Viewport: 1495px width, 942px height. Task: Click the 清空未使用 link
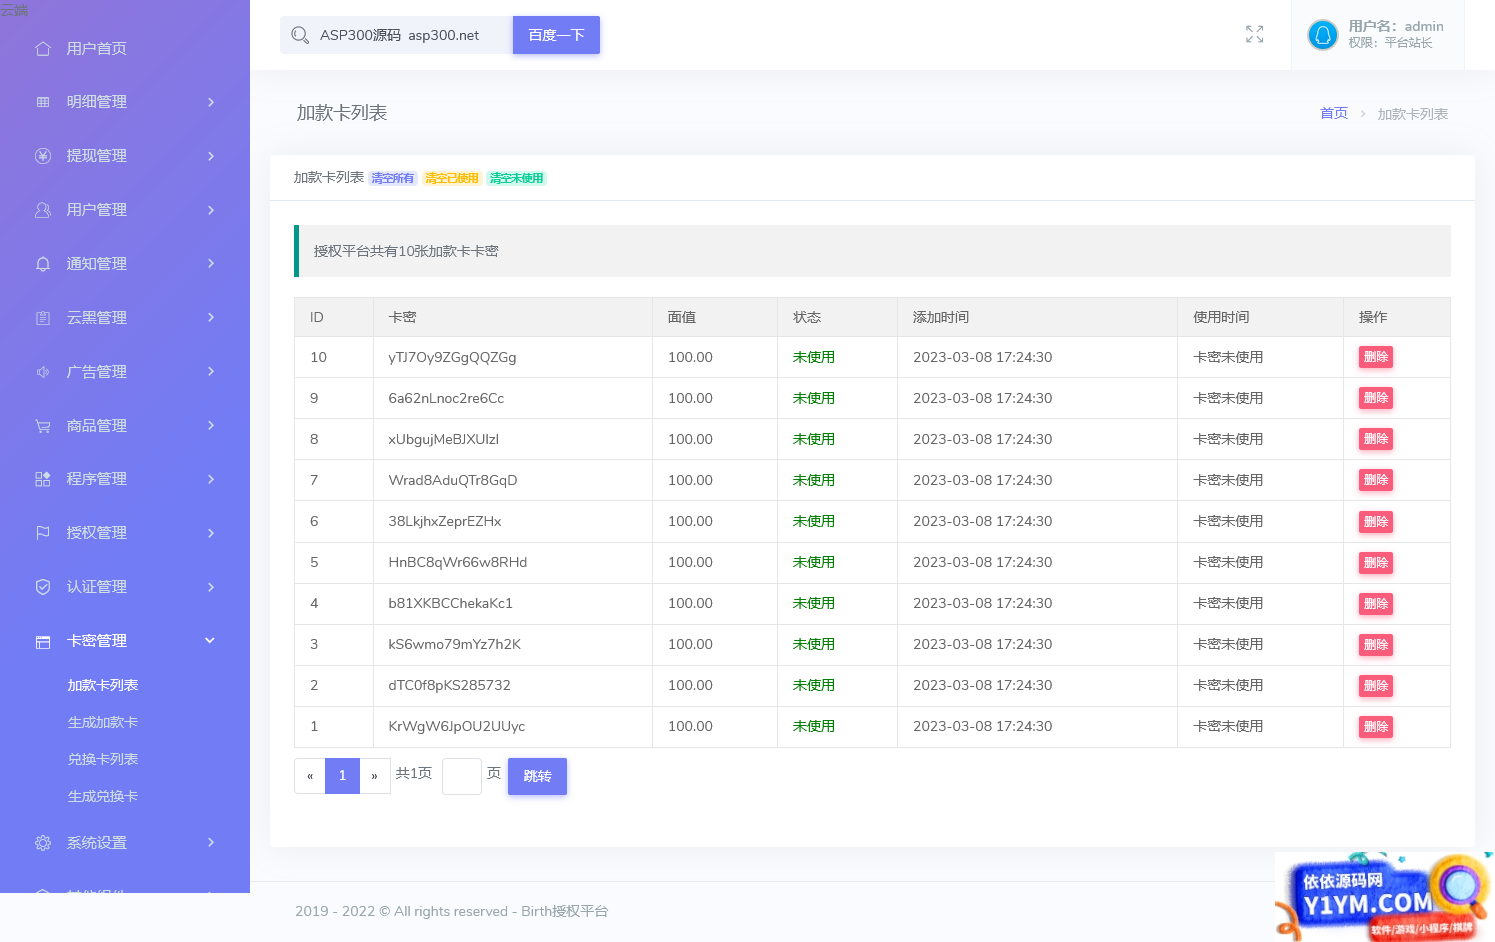pyautogui.click(x=517, y=178)
